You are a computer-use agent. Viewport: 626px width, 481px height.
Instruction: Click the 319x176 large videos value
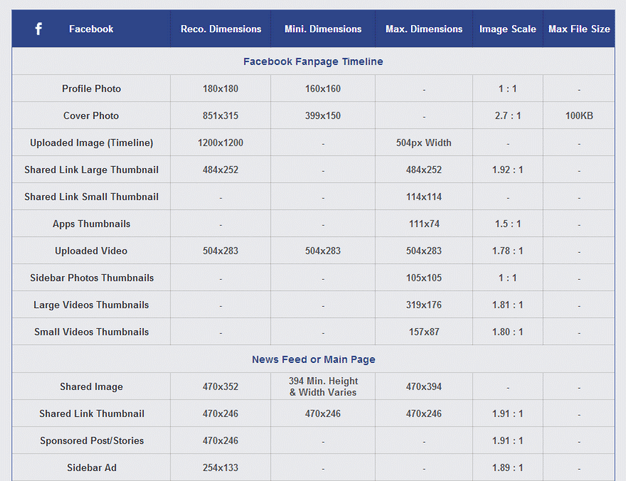424,305
